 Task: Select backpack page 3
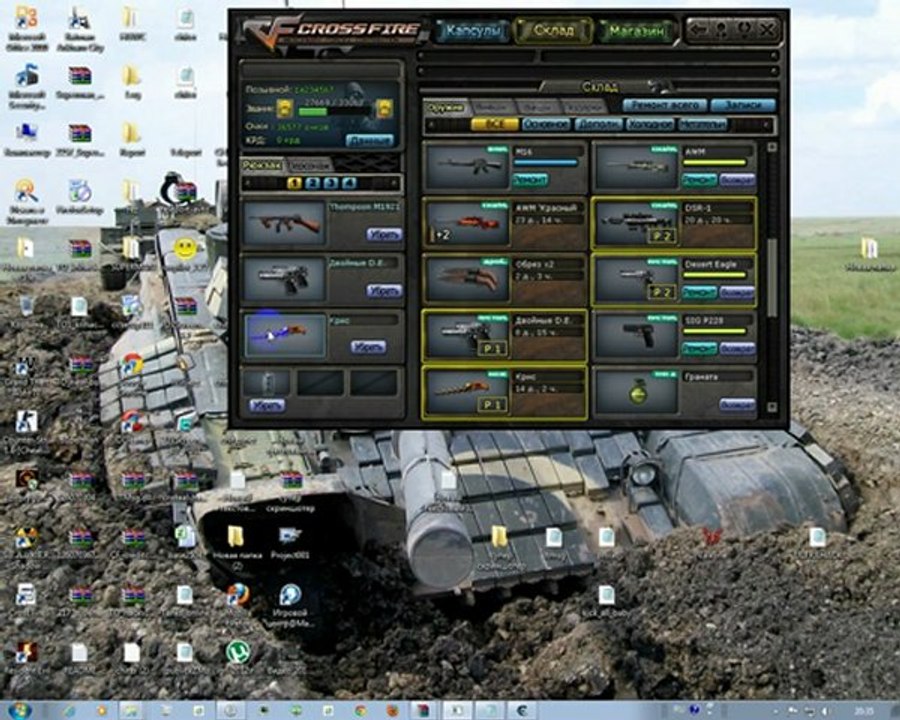[x=331, y=183]
